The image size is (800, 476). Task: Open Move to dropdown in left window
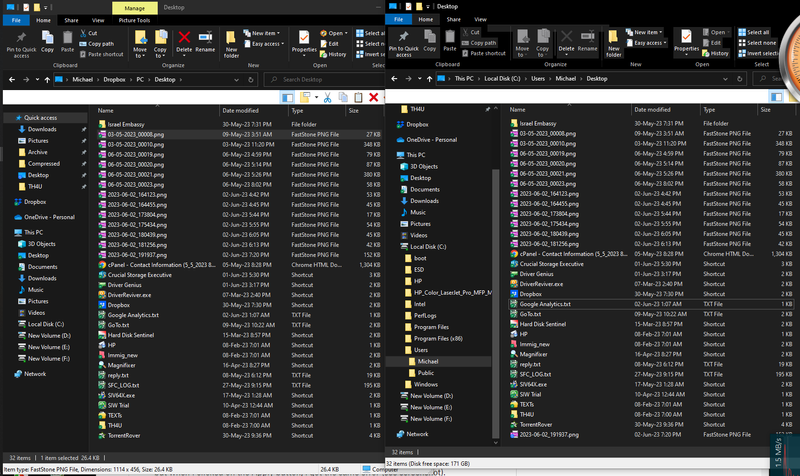(x=139, y=46)
